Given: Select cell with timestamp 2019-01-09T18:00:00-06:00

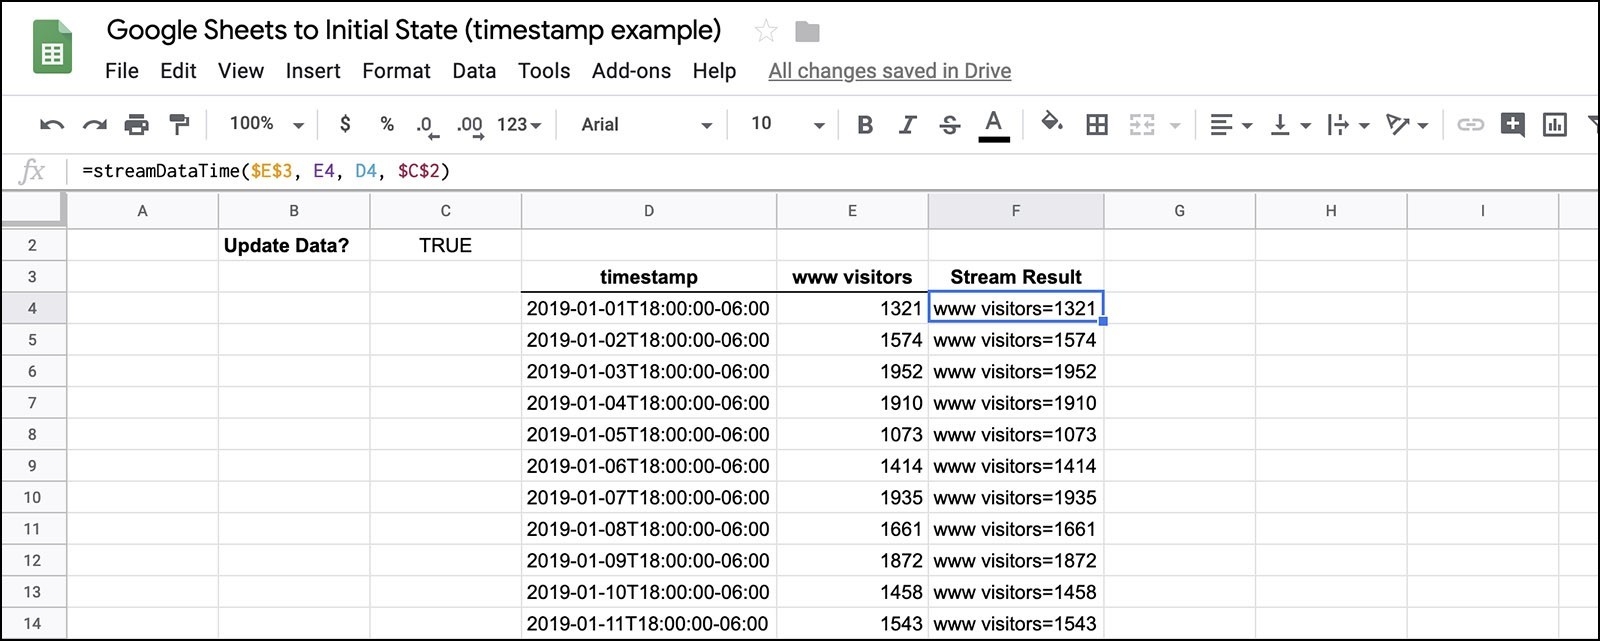Looking at the screenshot, I should click(649, 561).
